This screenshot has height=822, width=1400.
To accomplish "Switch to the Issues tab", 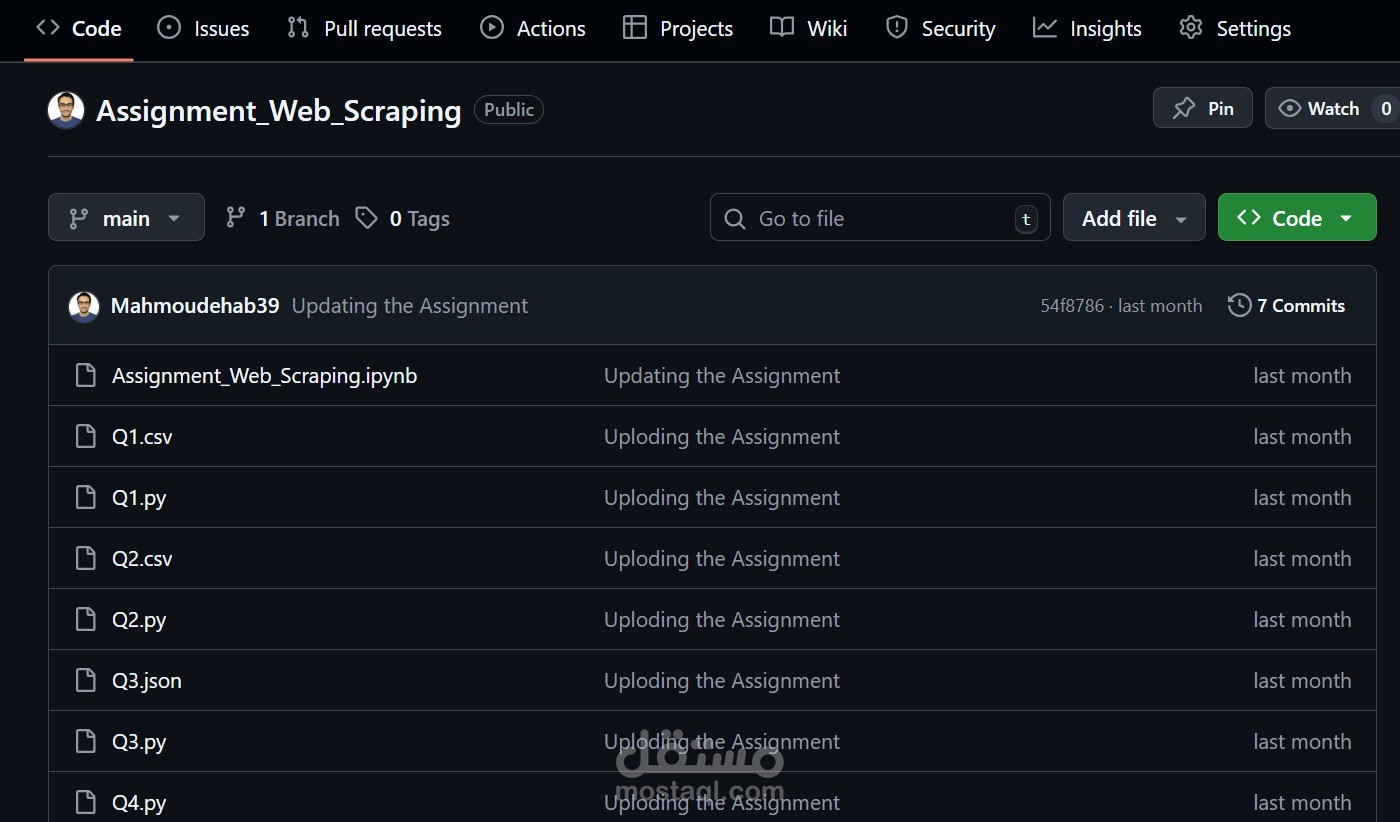I will point(204,29).
